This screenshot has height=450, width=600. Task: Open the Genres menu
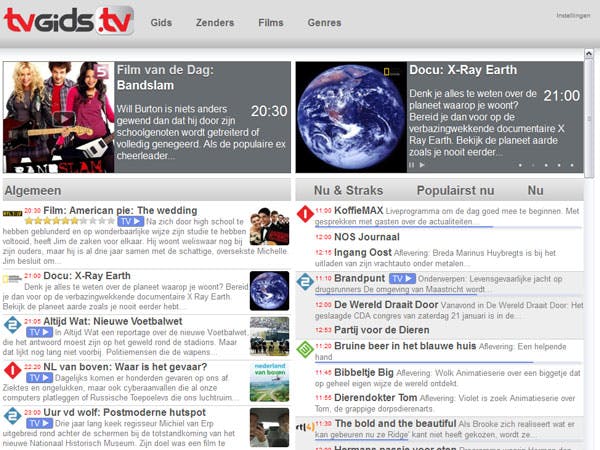click(x=324, y=23)
